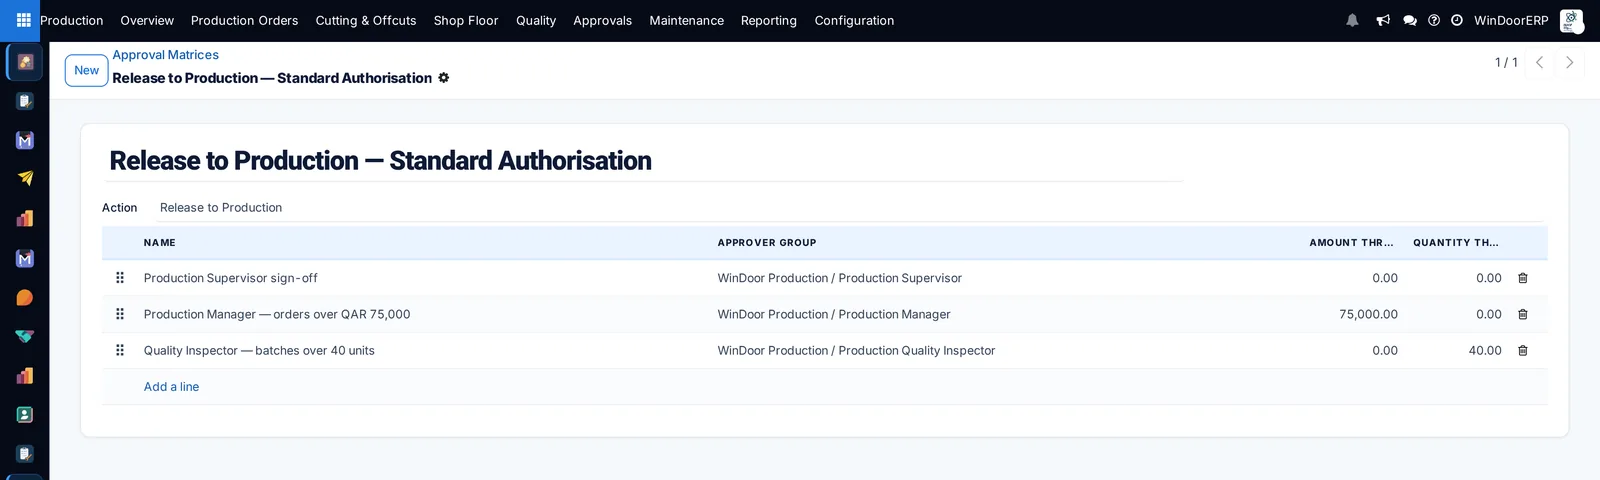The width and height of the screenshot is (1600, 480).
Task: Open the Shop Floor menu
Action: (466, 20)
